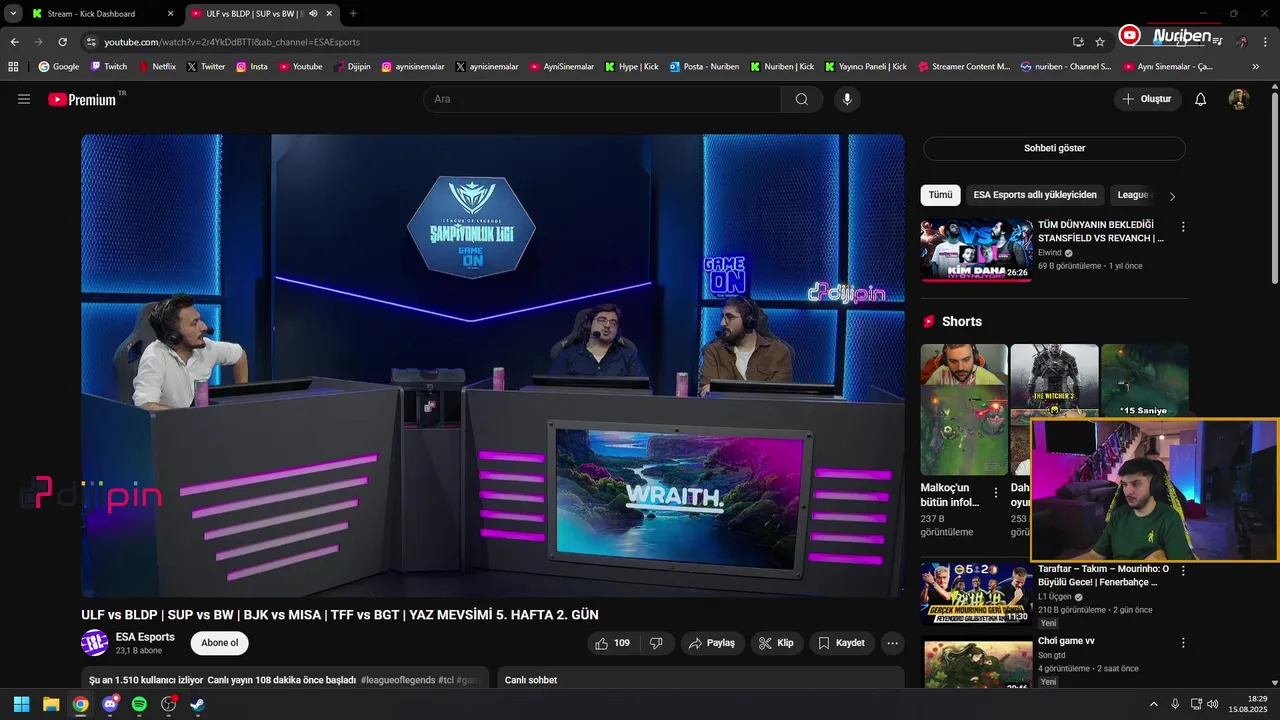Screen dimensions: 1280x720
Task: Go to the YouTube Premium home logo
Action: click(x=83, y=99)
